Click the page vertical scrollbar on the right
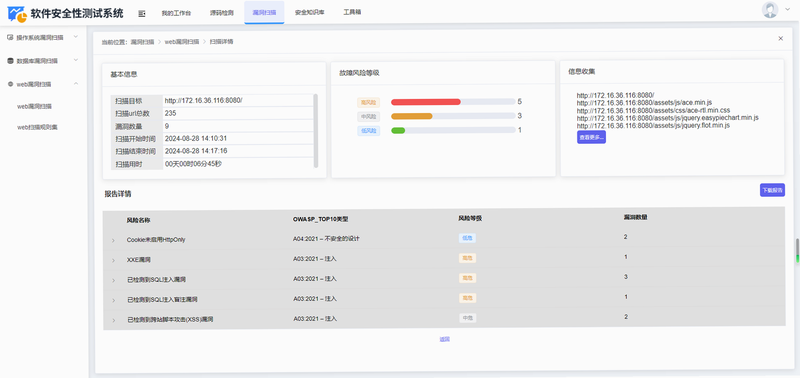 797,250
